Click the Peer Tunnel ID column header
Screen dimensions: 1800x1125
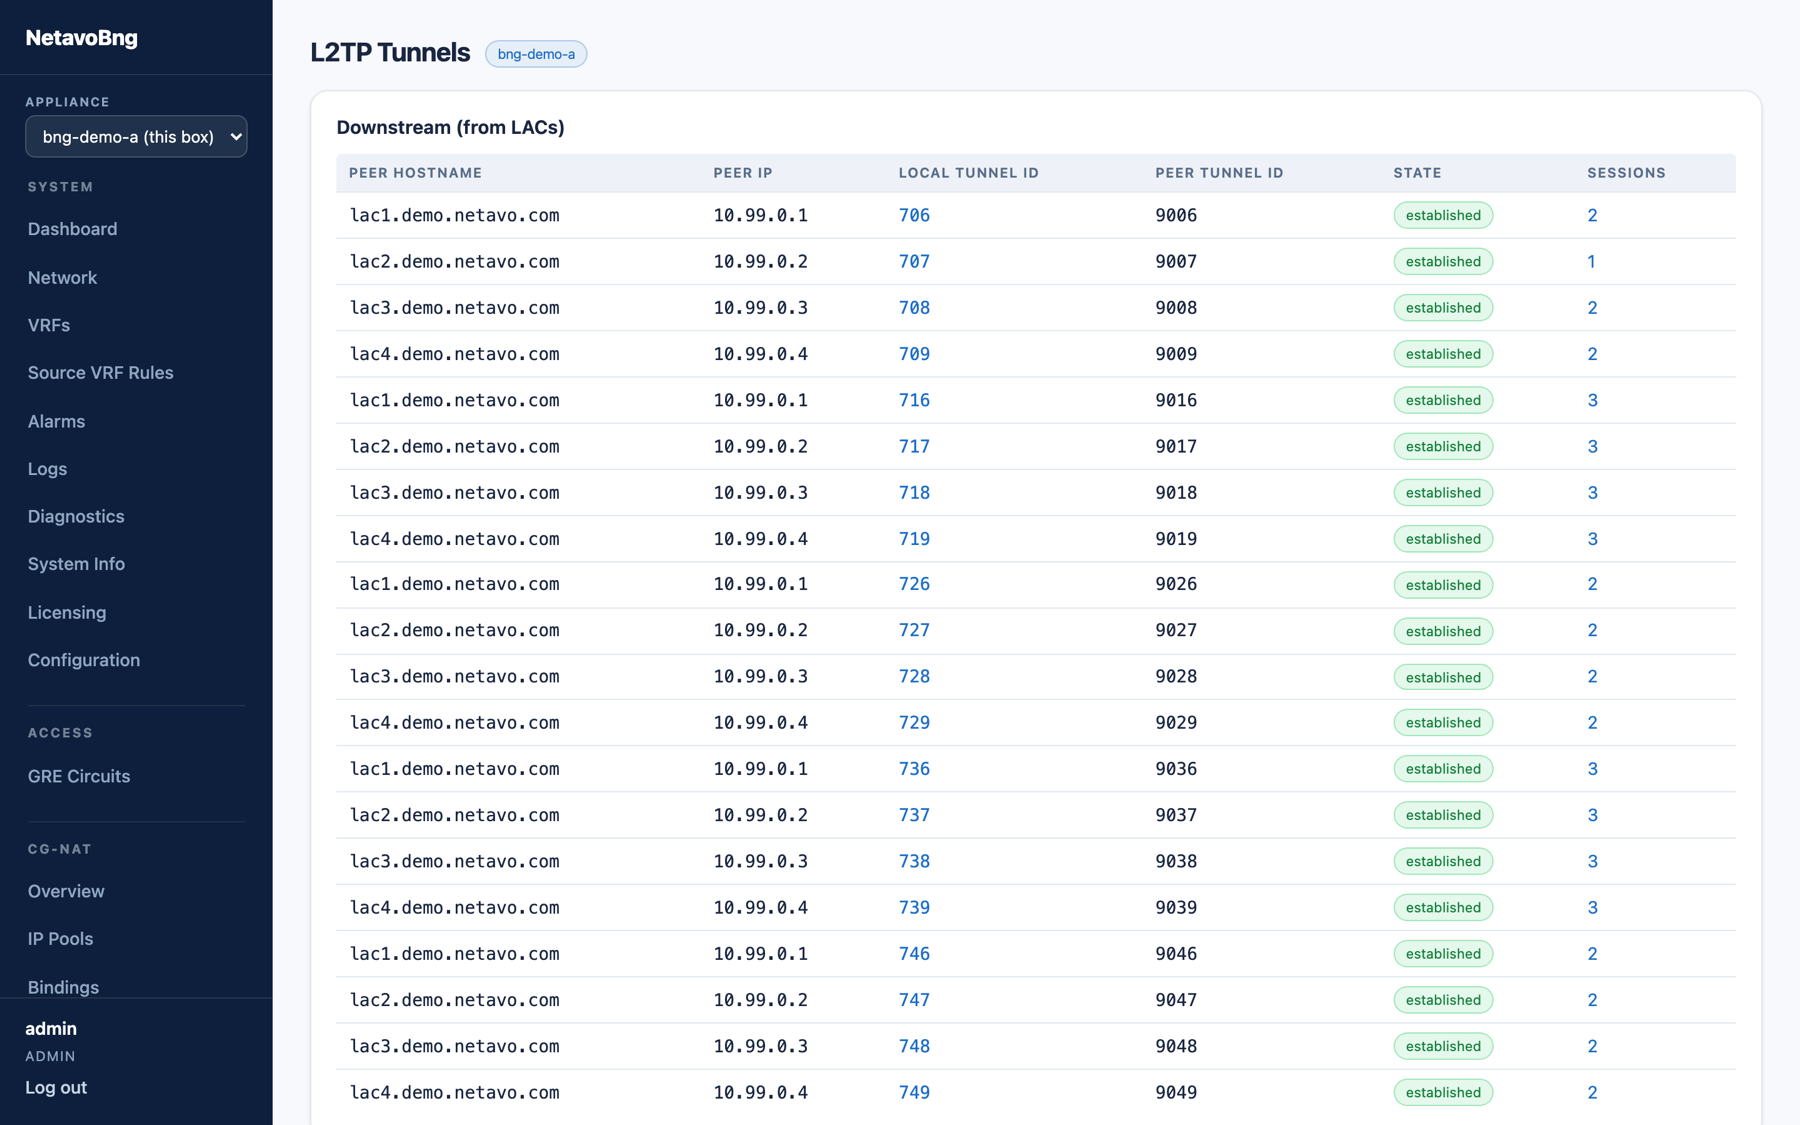click(1219, 173)
